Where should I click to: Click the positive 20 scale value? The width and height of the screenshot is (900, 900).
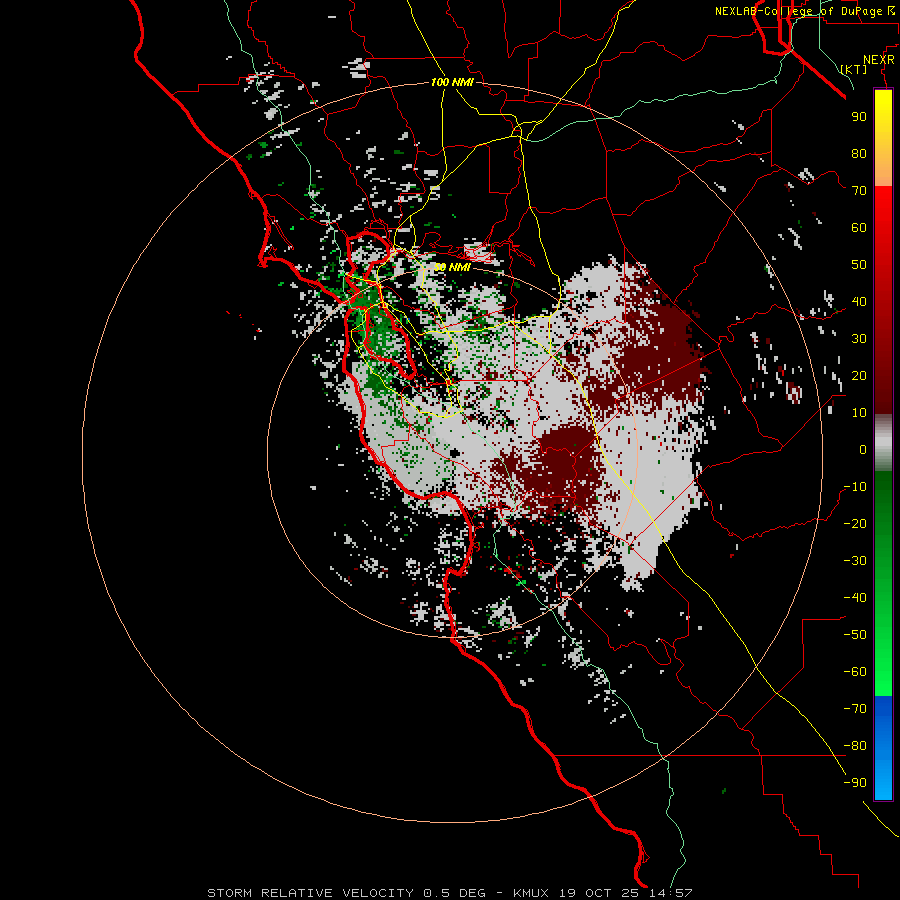pyautogui.click(x=859, y=375)
